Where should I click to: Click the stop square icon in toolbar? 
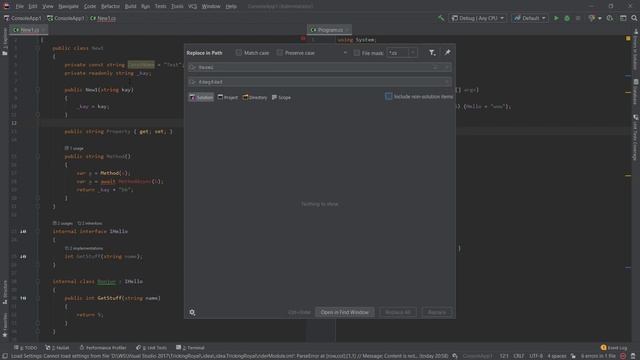tap(578, 18)
